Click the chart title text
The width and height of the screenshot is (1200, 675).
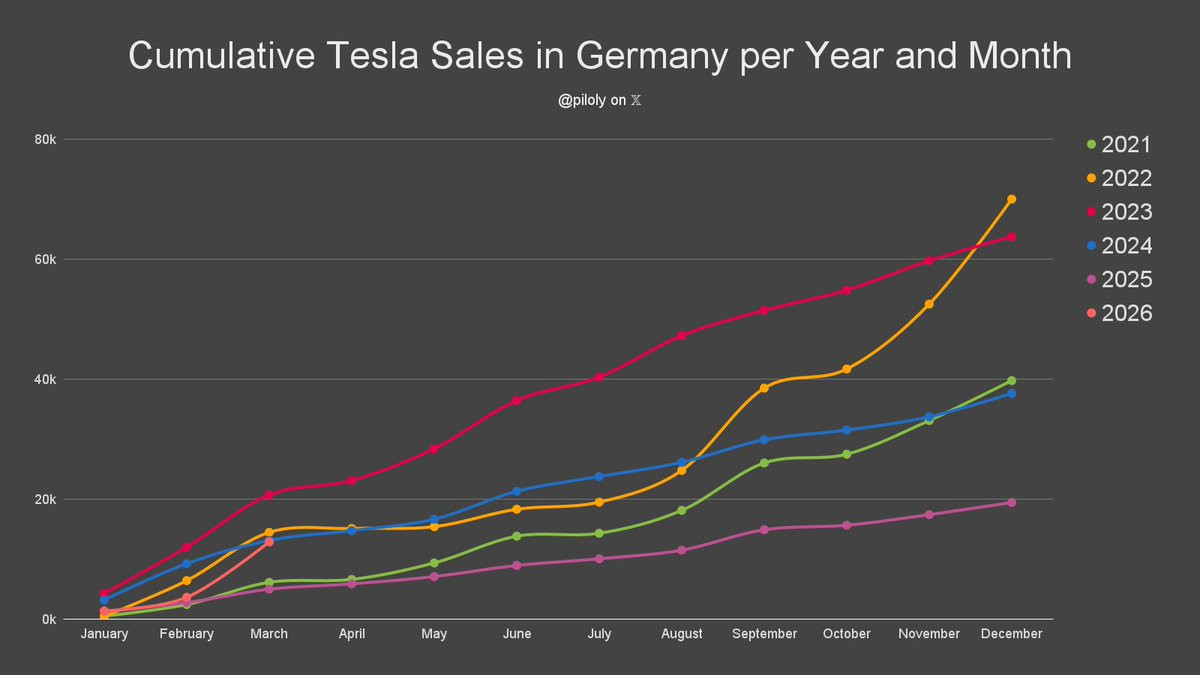600,57
